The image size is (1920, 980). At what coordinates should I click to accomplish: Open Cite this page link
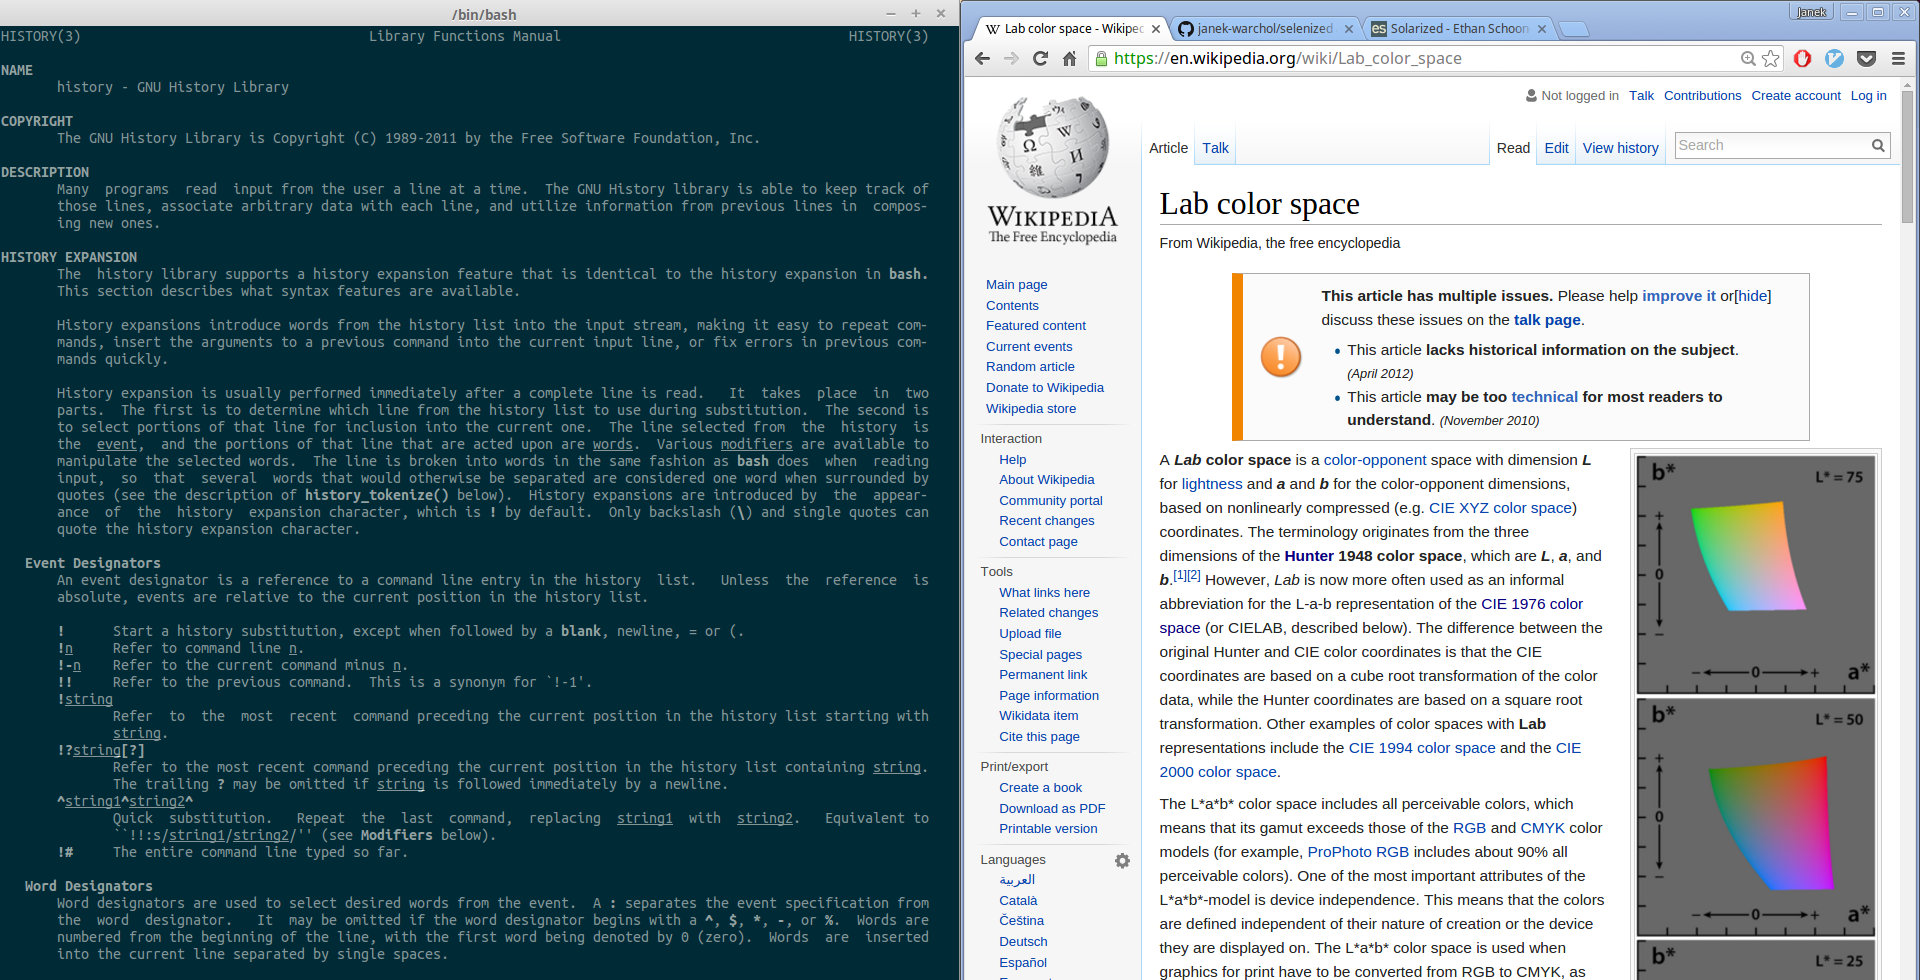[x=1039, y=737]
